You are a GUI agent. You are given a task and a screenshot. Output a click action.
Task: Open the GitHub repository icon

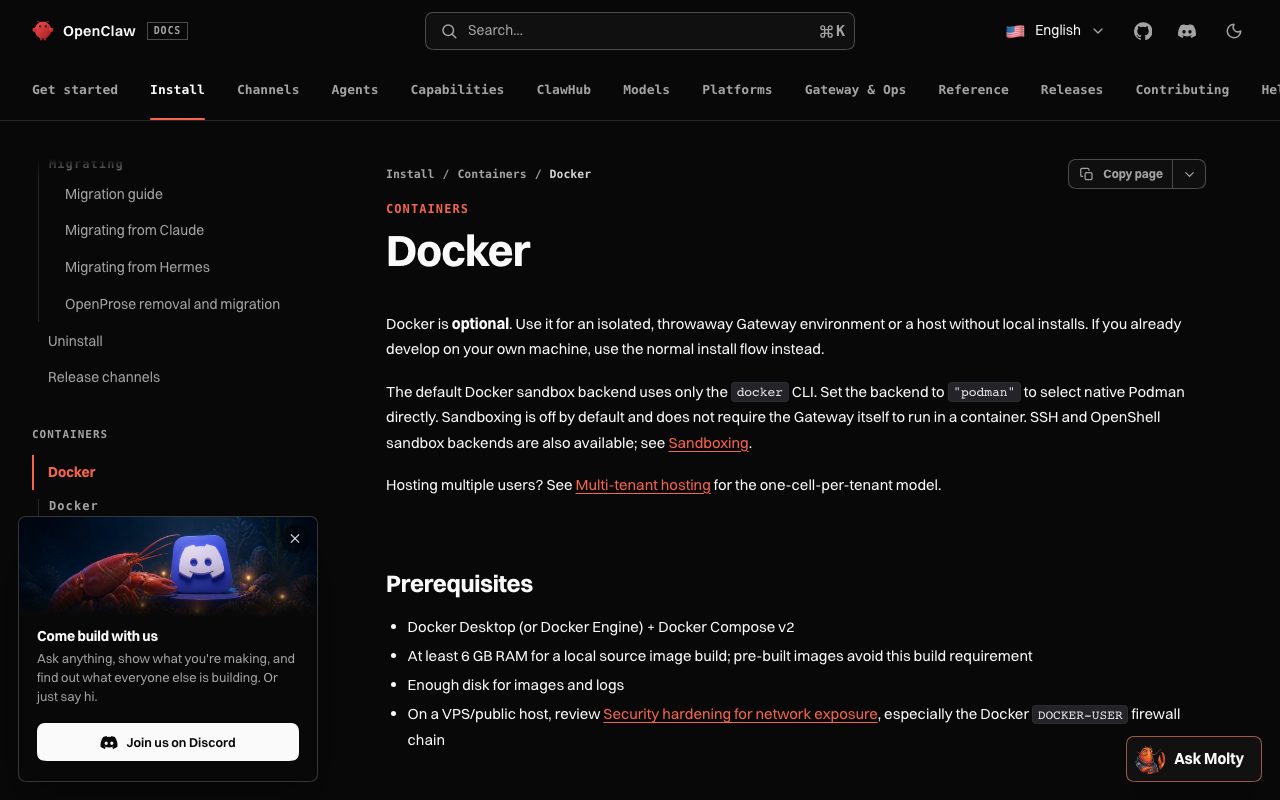point(1143,31)
